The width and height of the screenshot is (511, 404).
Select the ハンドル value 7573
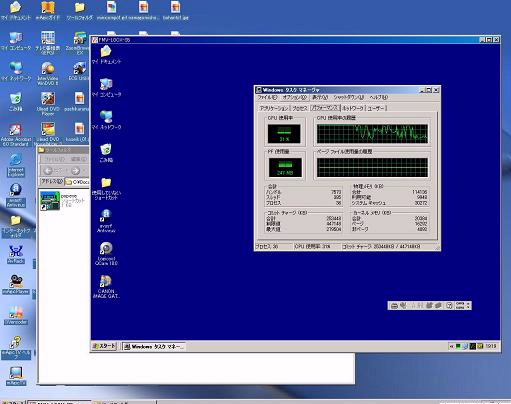pyautogui.click(x=336, y=192)
